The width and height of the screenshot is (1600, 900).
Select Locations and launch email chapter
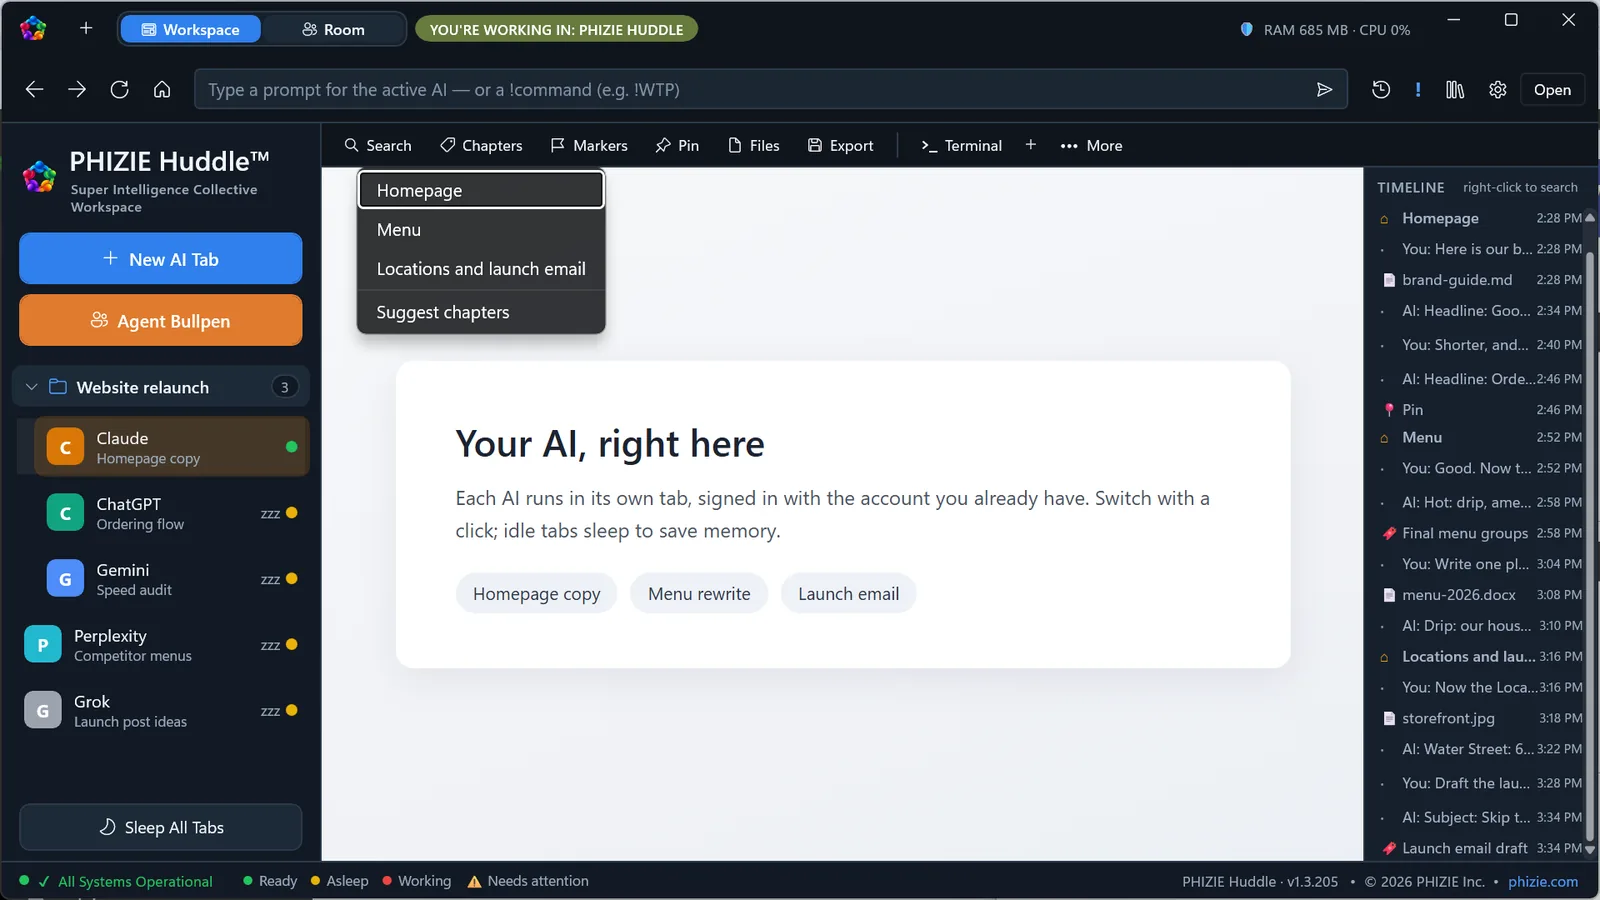tap(481, 269)
